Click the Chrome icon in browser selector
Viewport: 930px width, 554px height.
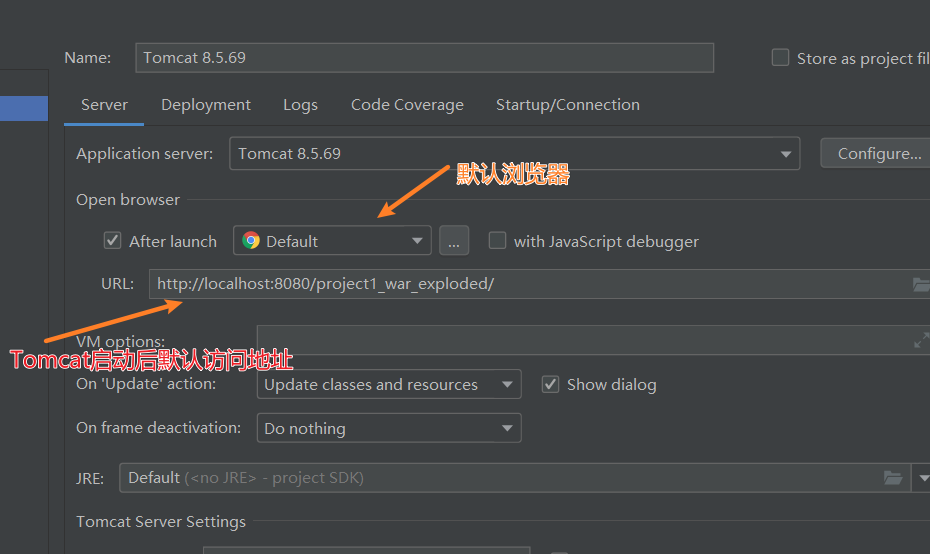pos(251,240)
